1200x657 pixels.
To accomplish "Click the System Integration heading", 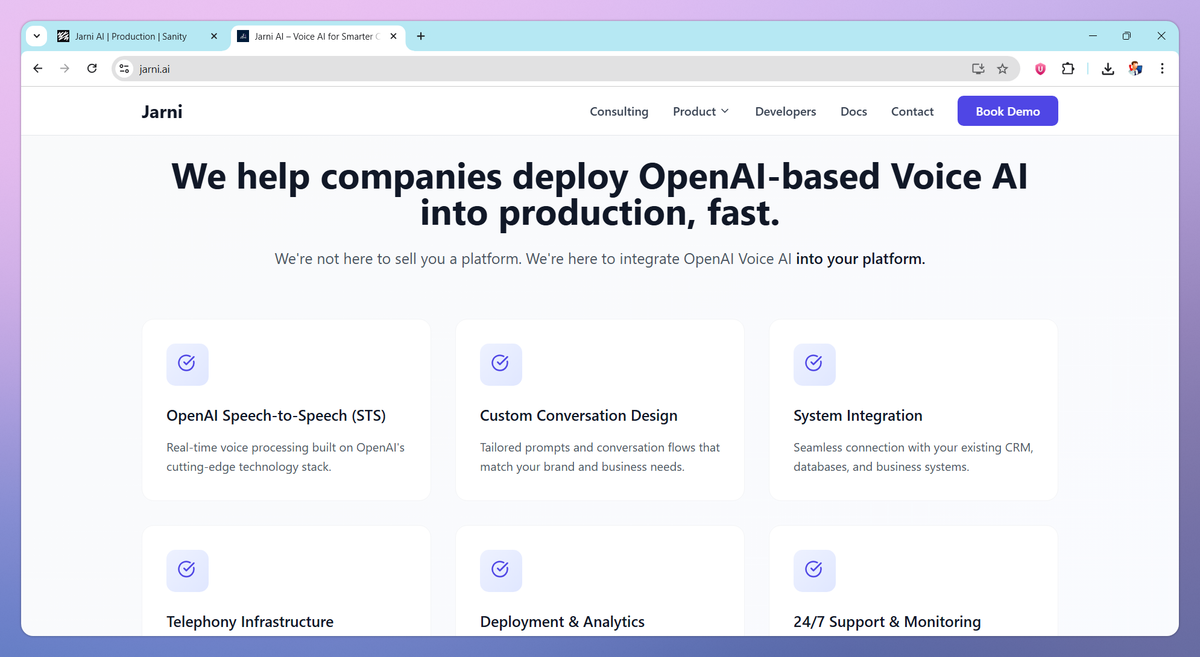I will 858,416.
